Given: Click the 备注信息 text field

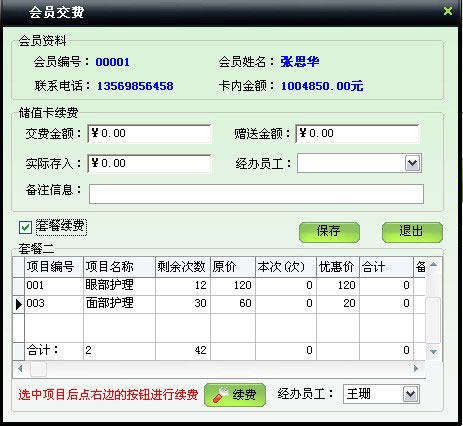Looking at the screenshot, I should tap(256, 194).
